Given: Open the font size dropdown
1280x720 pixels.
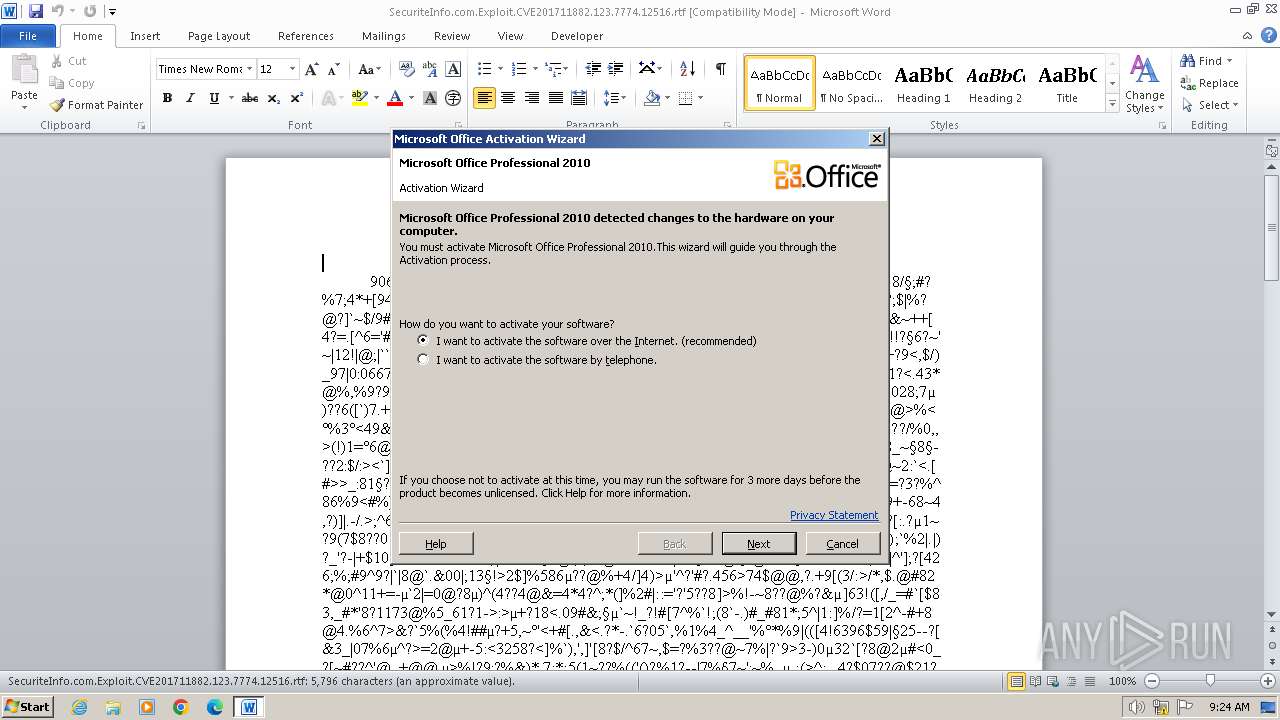Looking at the screenshot, I should pos(292,69).
